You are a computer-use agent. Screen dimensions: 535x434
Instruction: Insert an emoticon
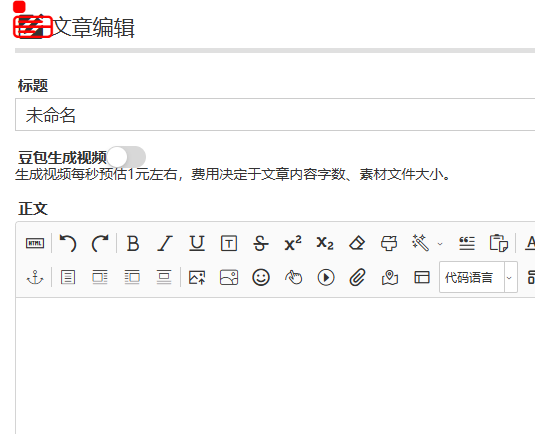[261, 277]
